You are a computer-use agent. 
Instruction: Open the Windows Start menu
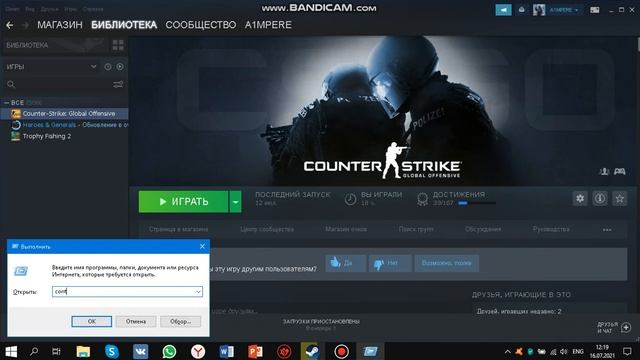click(x=11, y=351)
